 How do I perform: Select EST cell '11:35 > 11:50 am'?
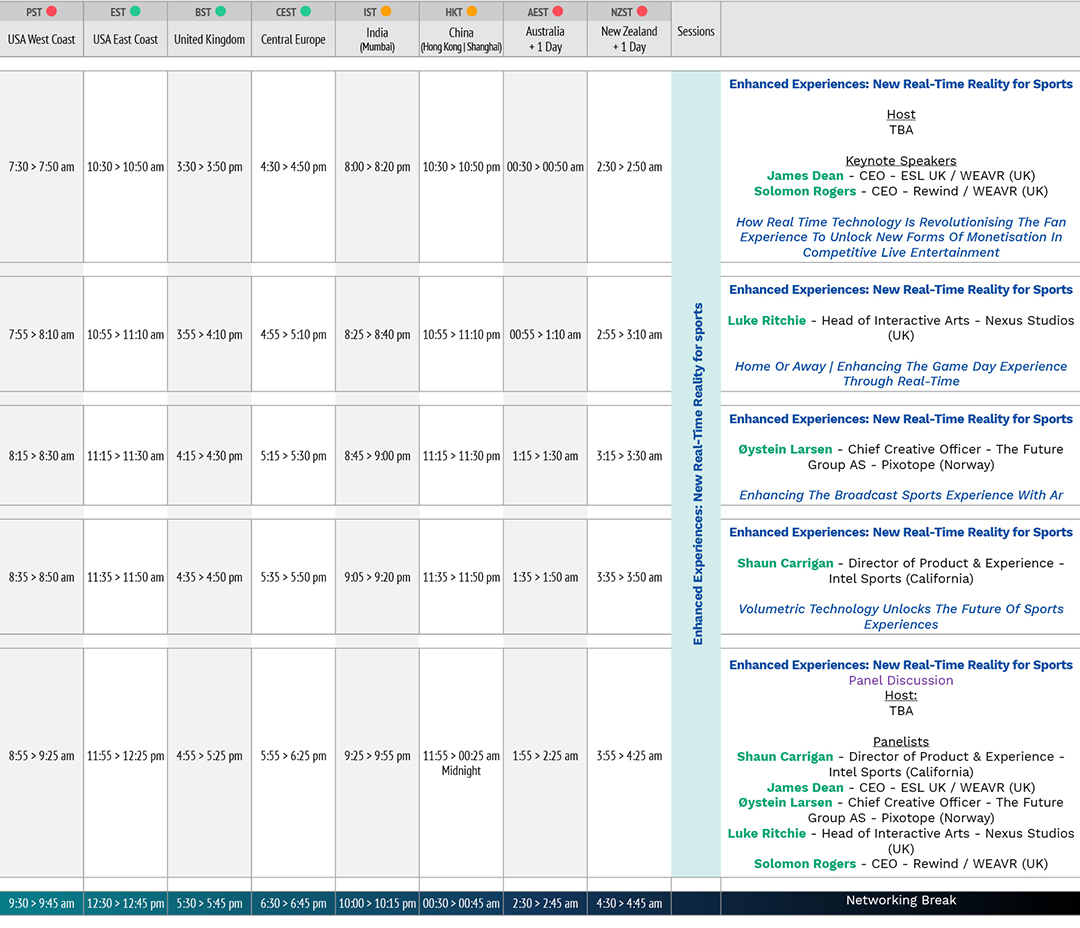[x=125, y=577]
